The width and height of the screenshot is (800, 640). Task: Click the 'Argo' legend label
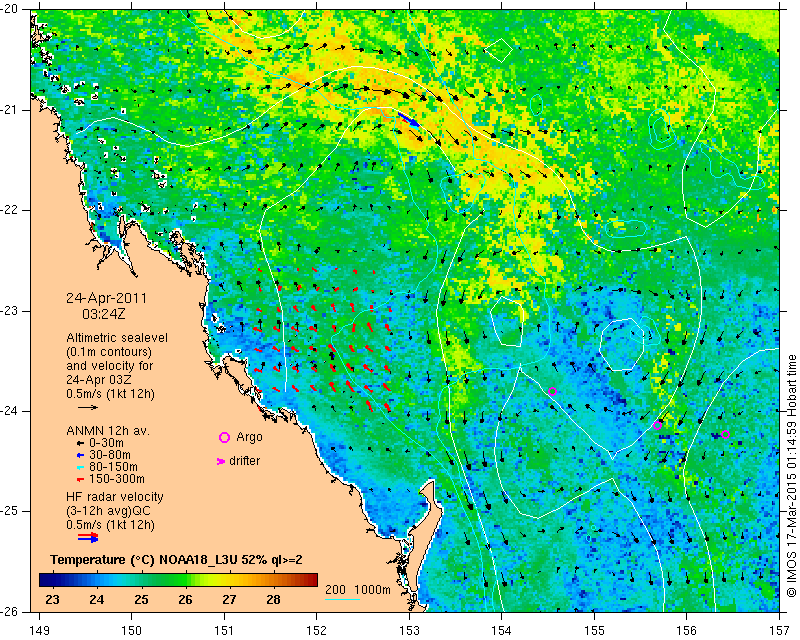(249, 437)
